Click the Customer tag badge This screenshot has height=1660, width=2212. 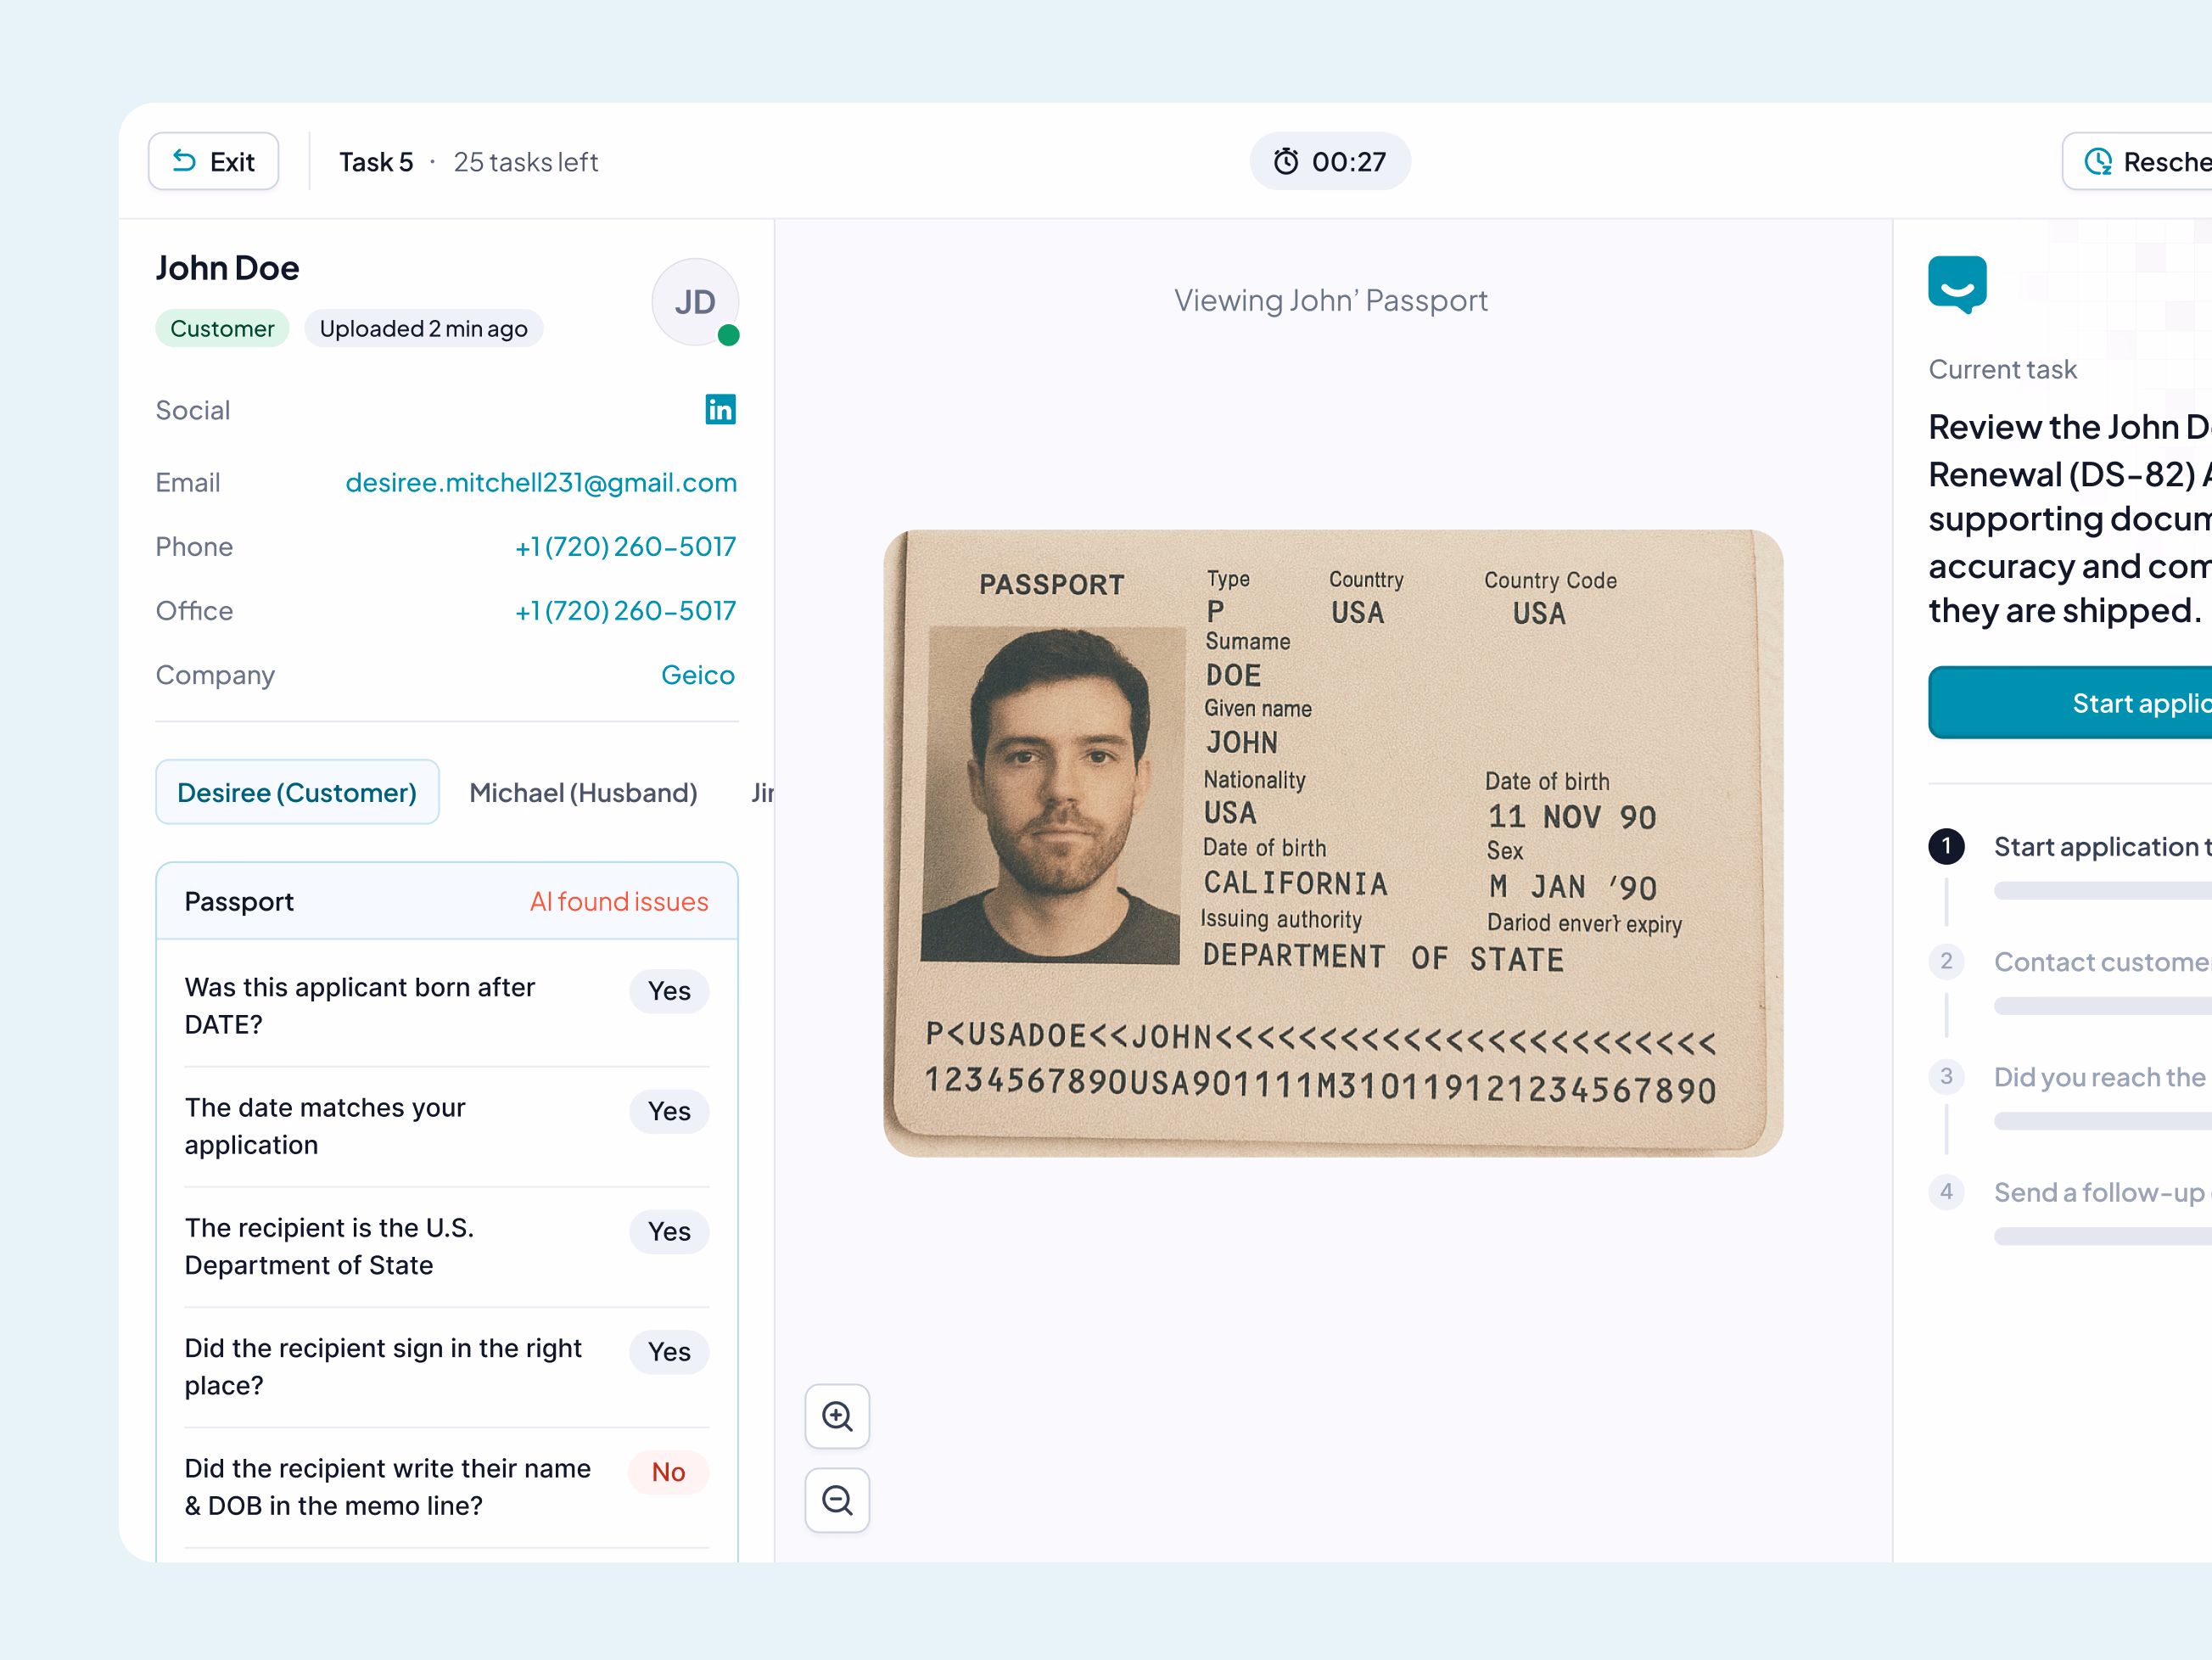[222, 329]
